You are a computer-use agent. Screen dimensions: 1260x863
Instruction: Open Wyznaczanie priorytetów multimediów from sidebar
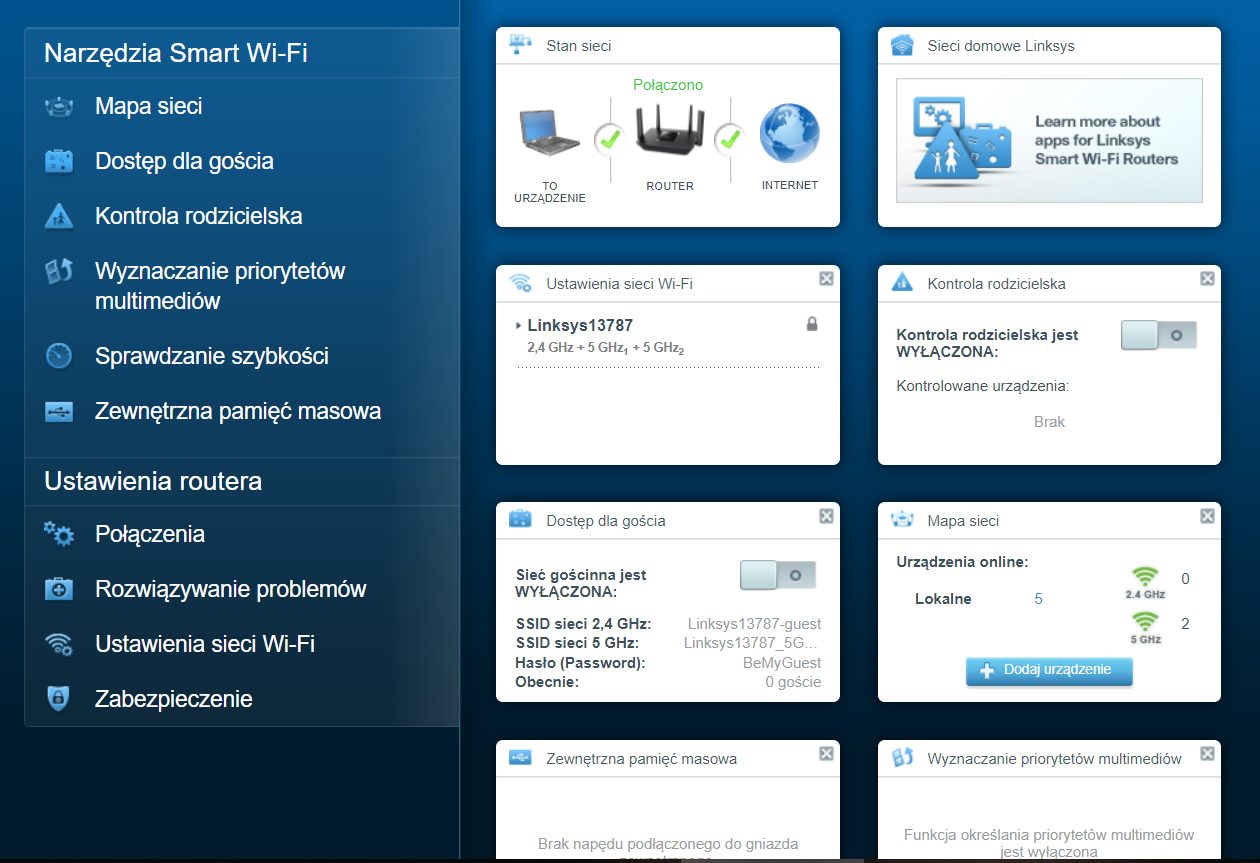click(x=220, y=286)
